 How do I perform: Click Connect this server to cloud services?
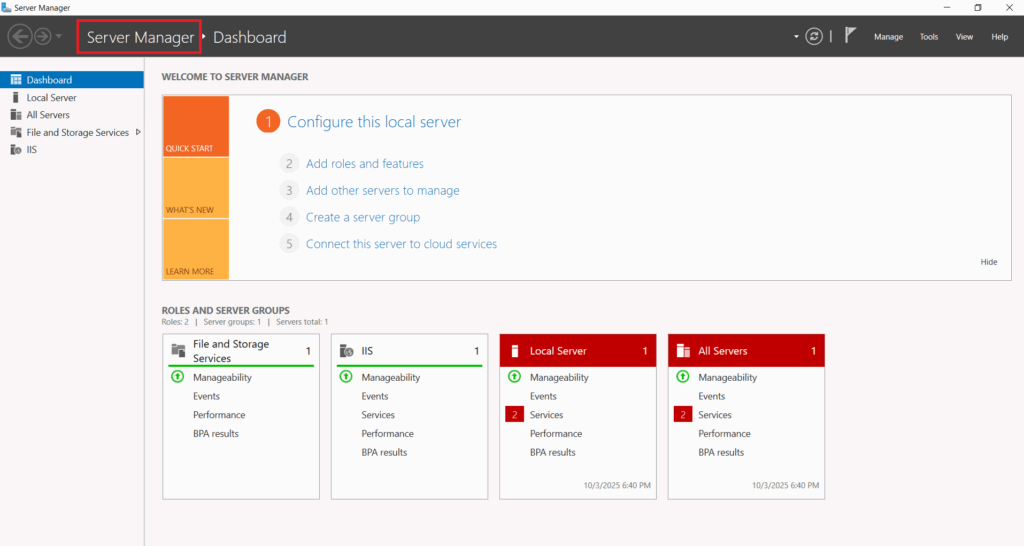click(x=401, y=244)
